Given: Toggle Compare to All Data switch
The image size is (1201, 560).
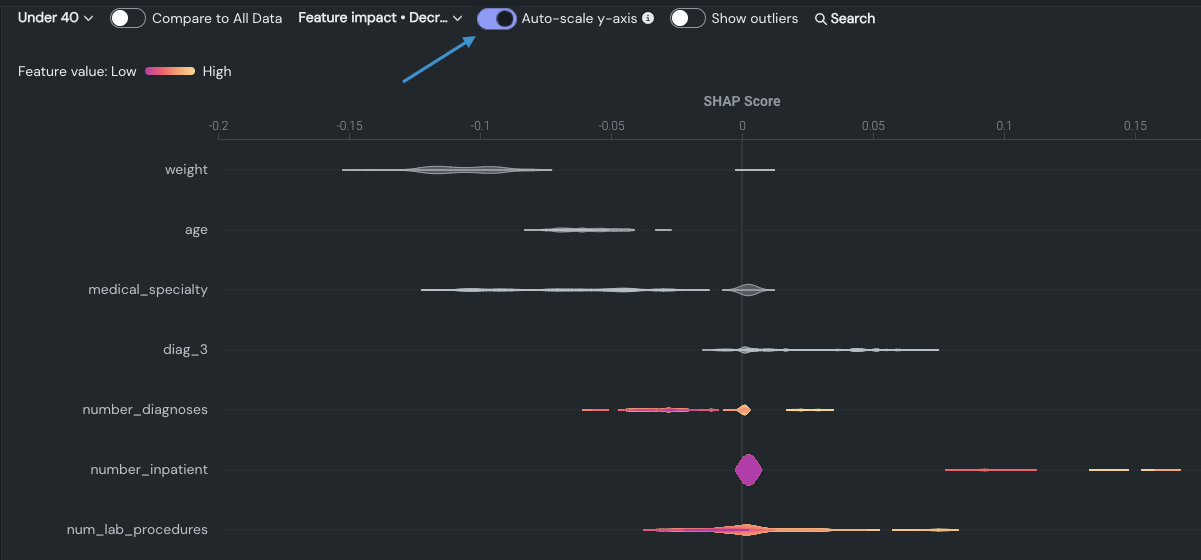Looking at the screenshot, I should pos(128,18).
